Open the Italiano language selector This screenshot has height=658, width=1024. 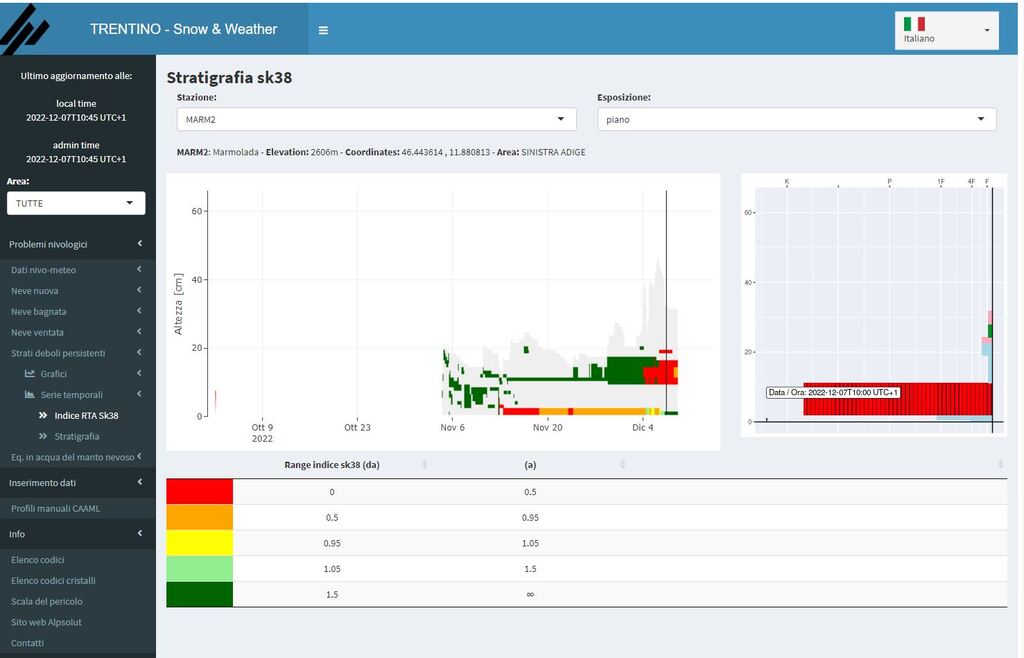pyautogui.click(x=946, y=31)
